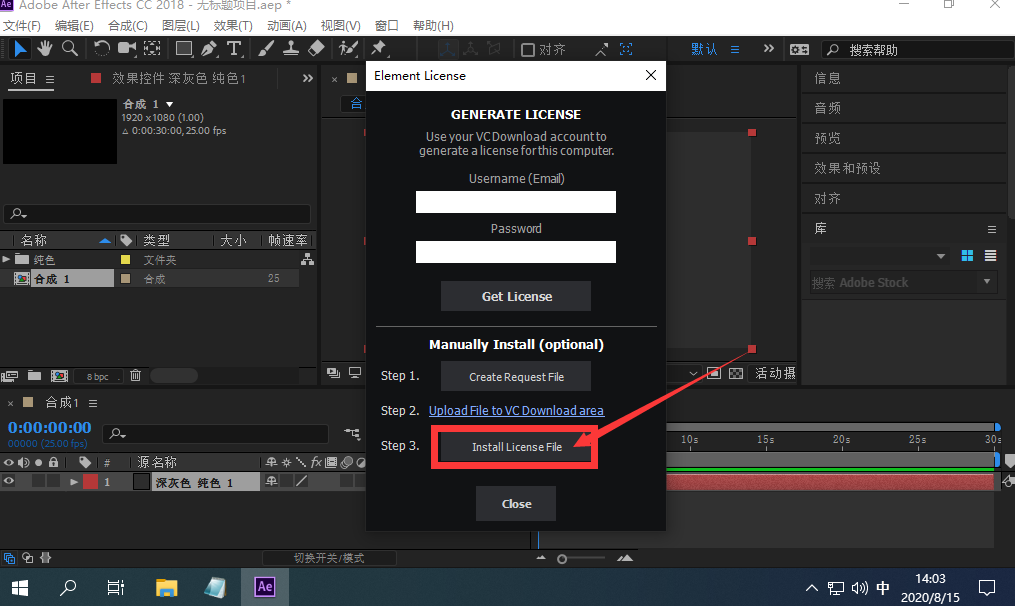Open the Adobe Stock search dropdown arrow
This screenshot has width=1015, height=606.
(987, 282)
